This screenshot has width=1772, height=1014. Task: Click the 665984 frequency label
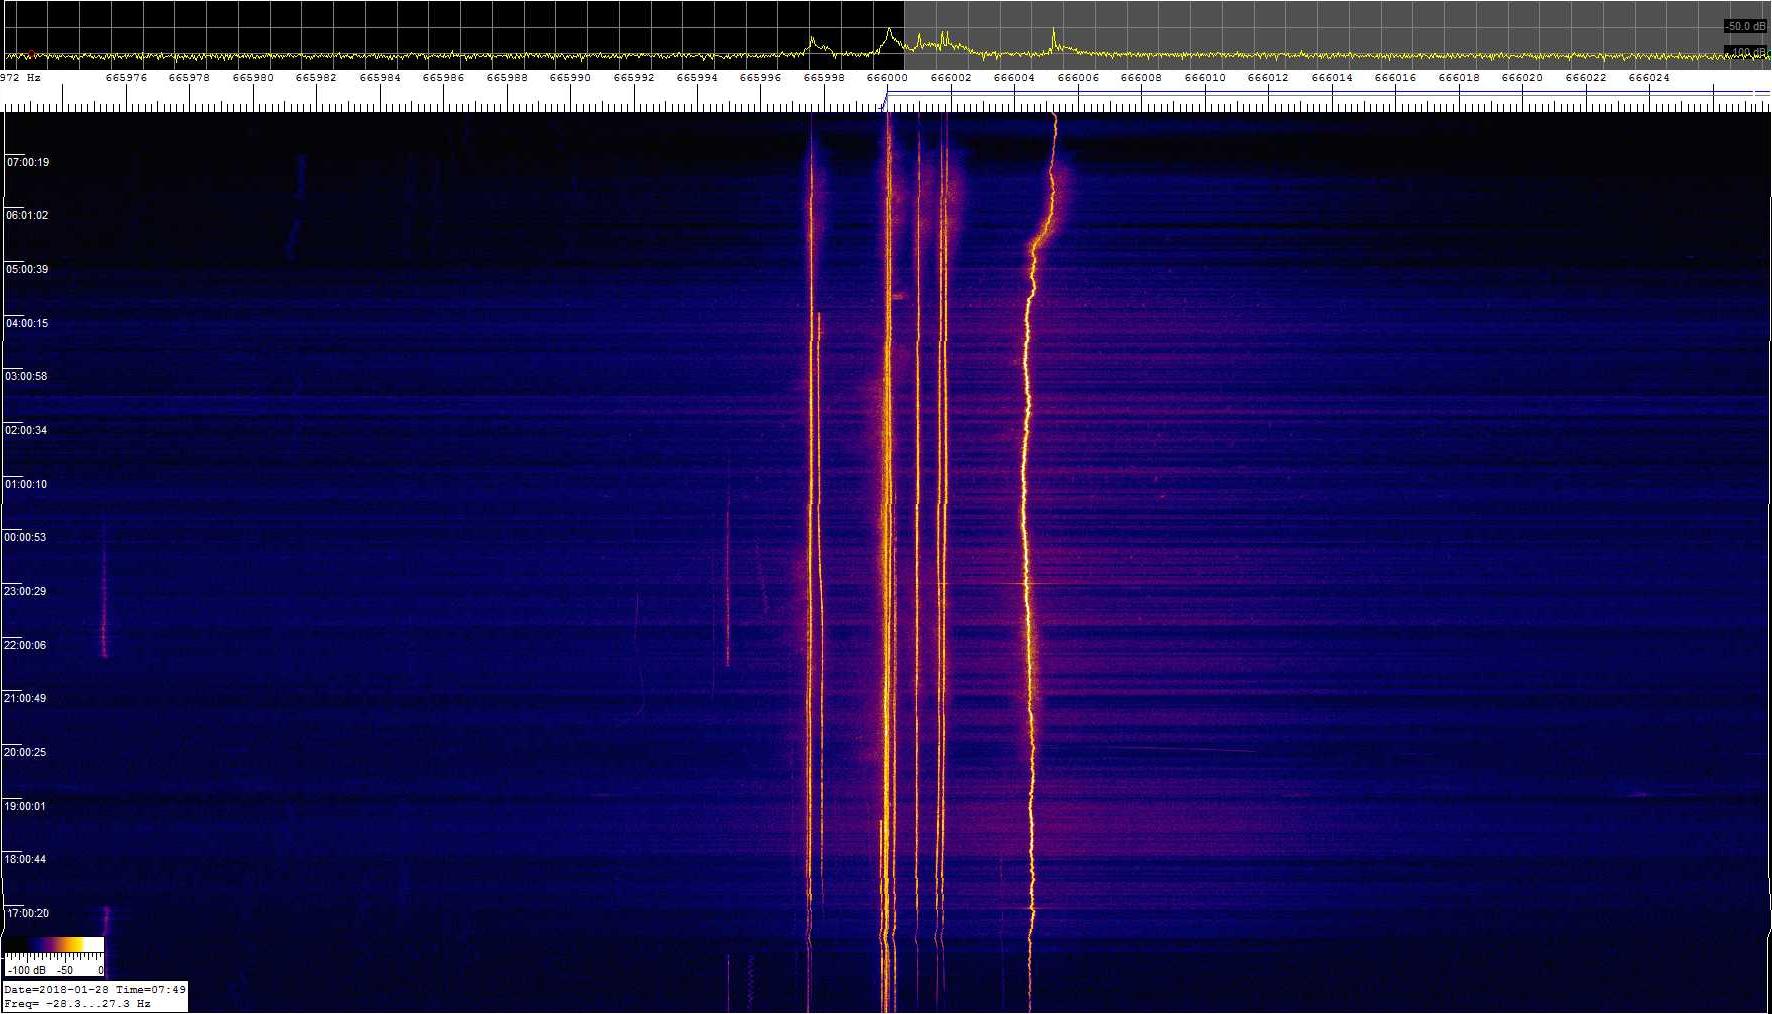[380, 78]
